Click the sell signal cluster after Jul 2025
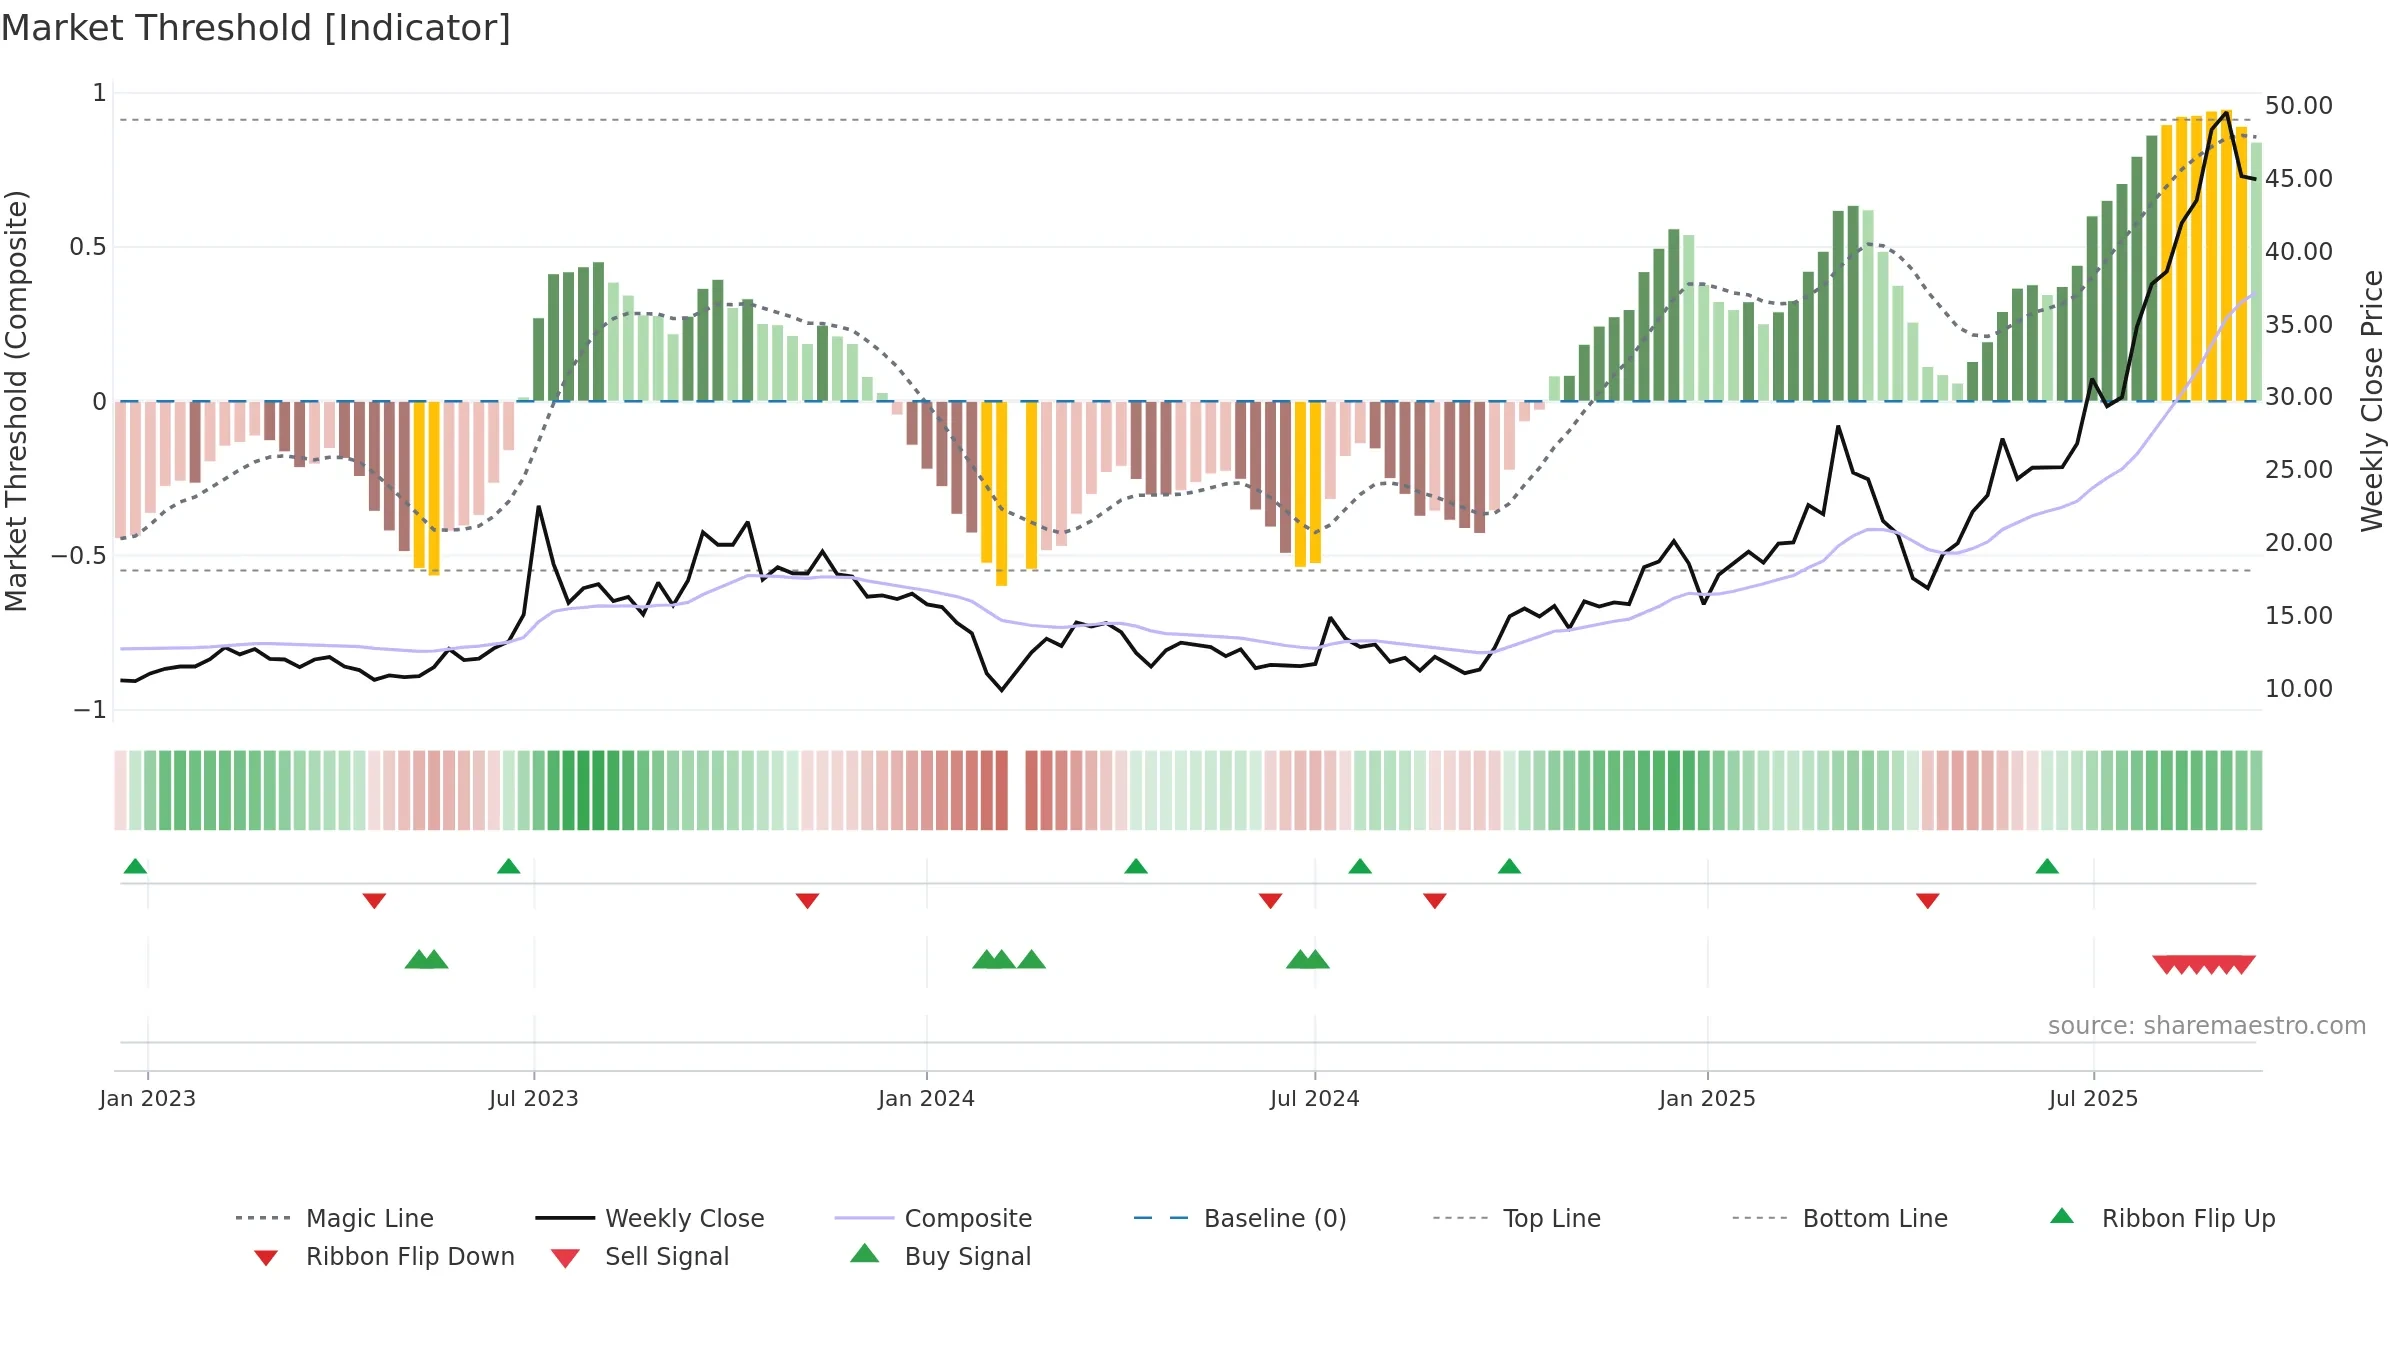Screen dimensions: 2400x1350 click(2204, 964)
